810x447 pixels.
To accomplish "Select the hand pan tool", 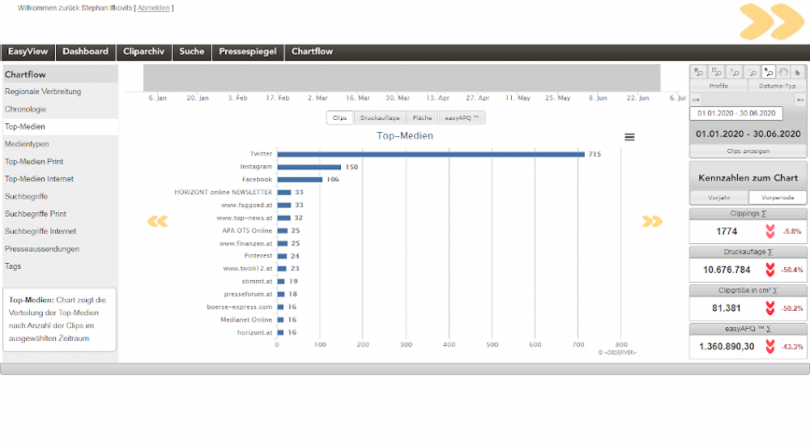I will point(783,72).
